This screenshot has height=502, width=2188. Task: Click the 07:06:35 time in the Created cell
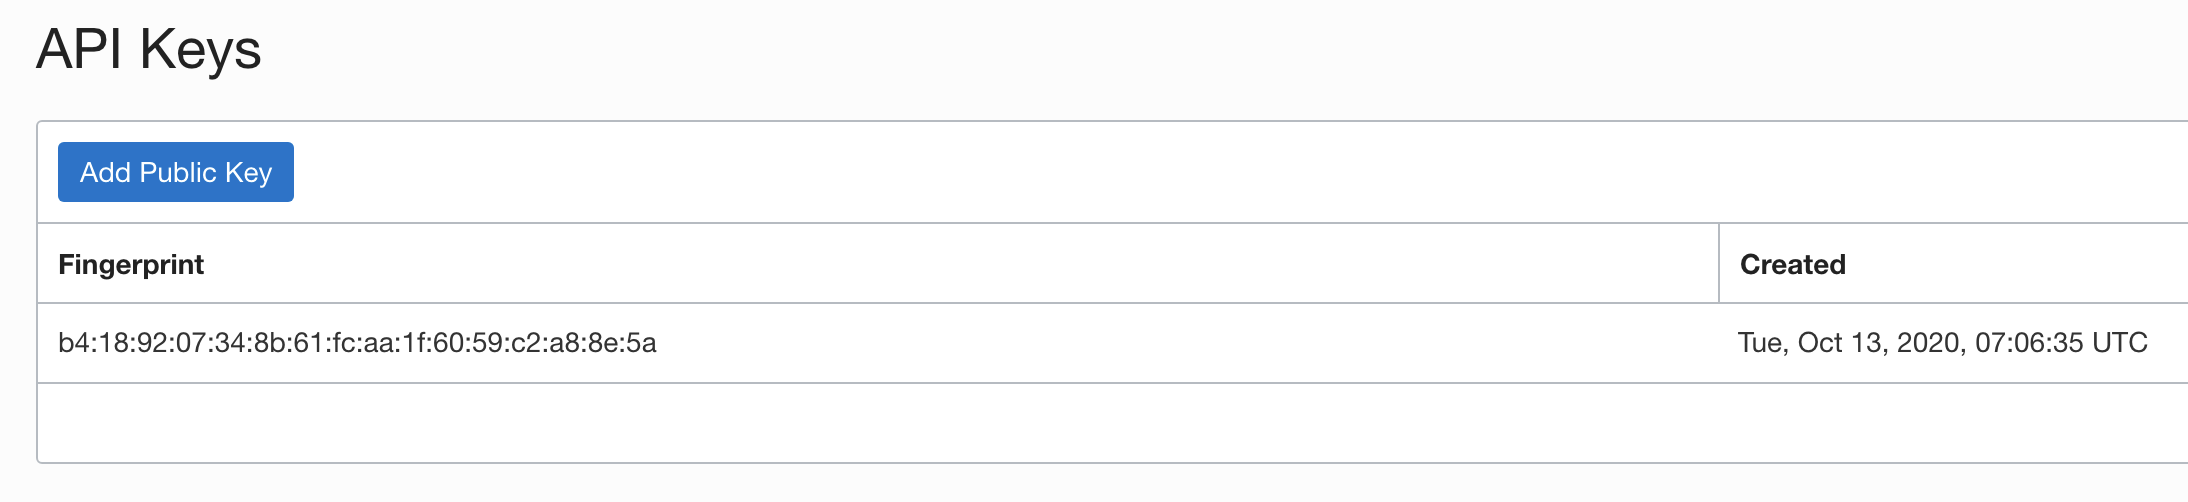(2029, 343)
